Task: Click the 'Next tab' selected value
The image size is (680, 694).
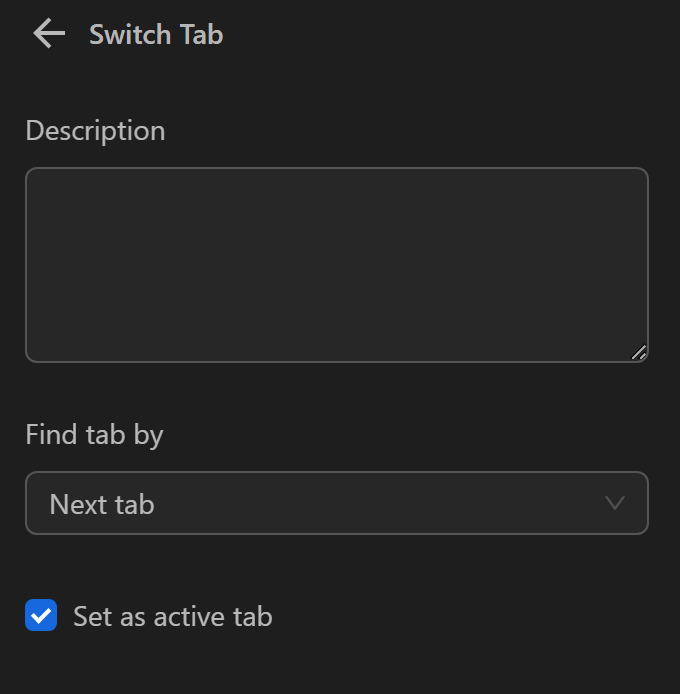Action: click(x=102, y=504)
